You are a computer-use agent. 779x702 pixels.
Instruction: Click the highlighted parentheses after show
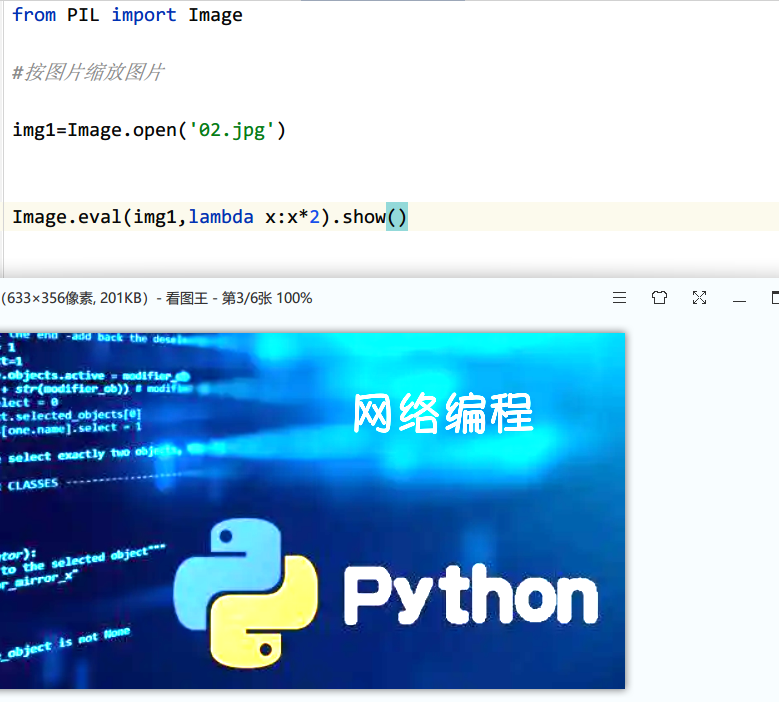point(397,217)
